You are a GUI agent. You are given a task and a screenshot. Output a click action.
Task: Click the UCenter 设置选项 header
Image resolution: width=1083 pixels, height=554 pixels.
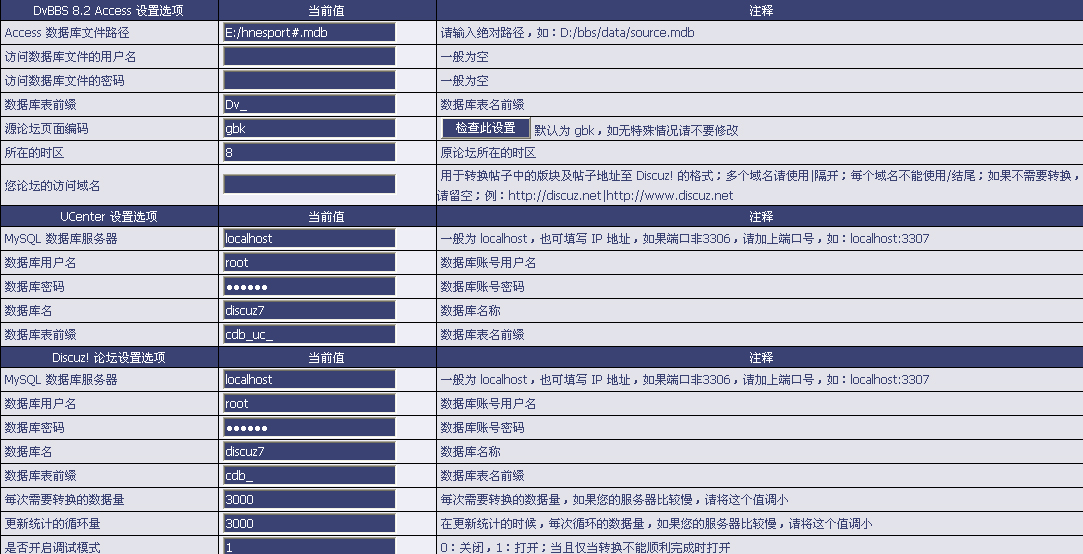(108, 216)
